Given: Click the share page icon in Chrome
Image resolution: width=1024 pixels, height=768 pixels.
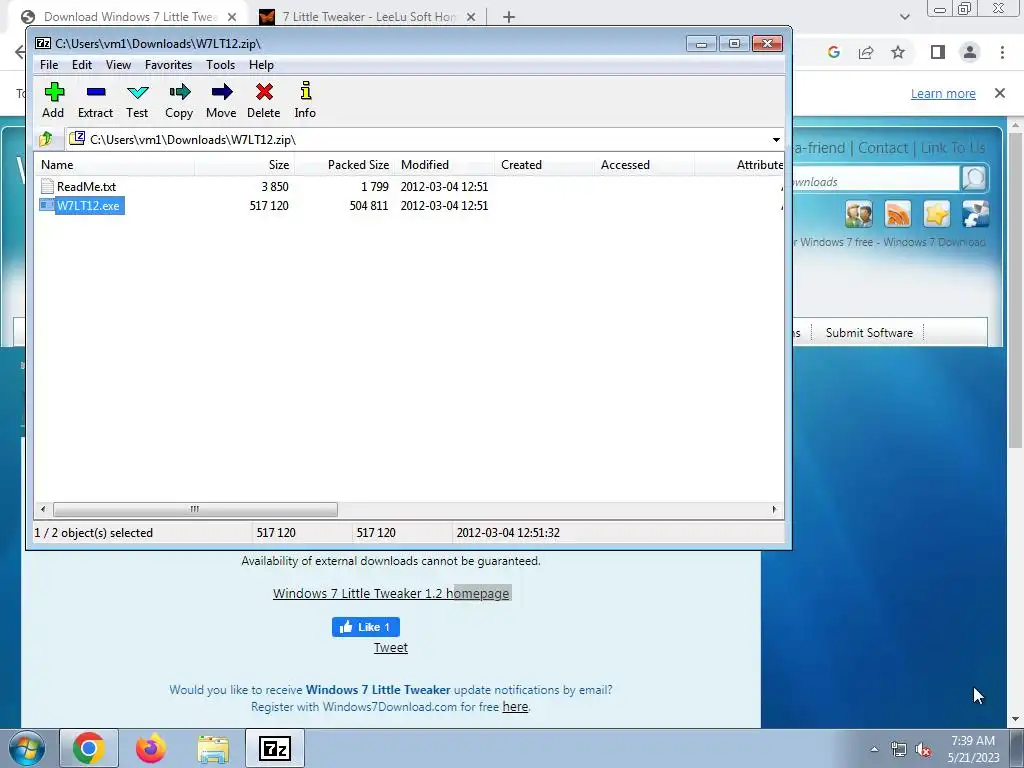Looking at the screenshot, I should point(866,52).
